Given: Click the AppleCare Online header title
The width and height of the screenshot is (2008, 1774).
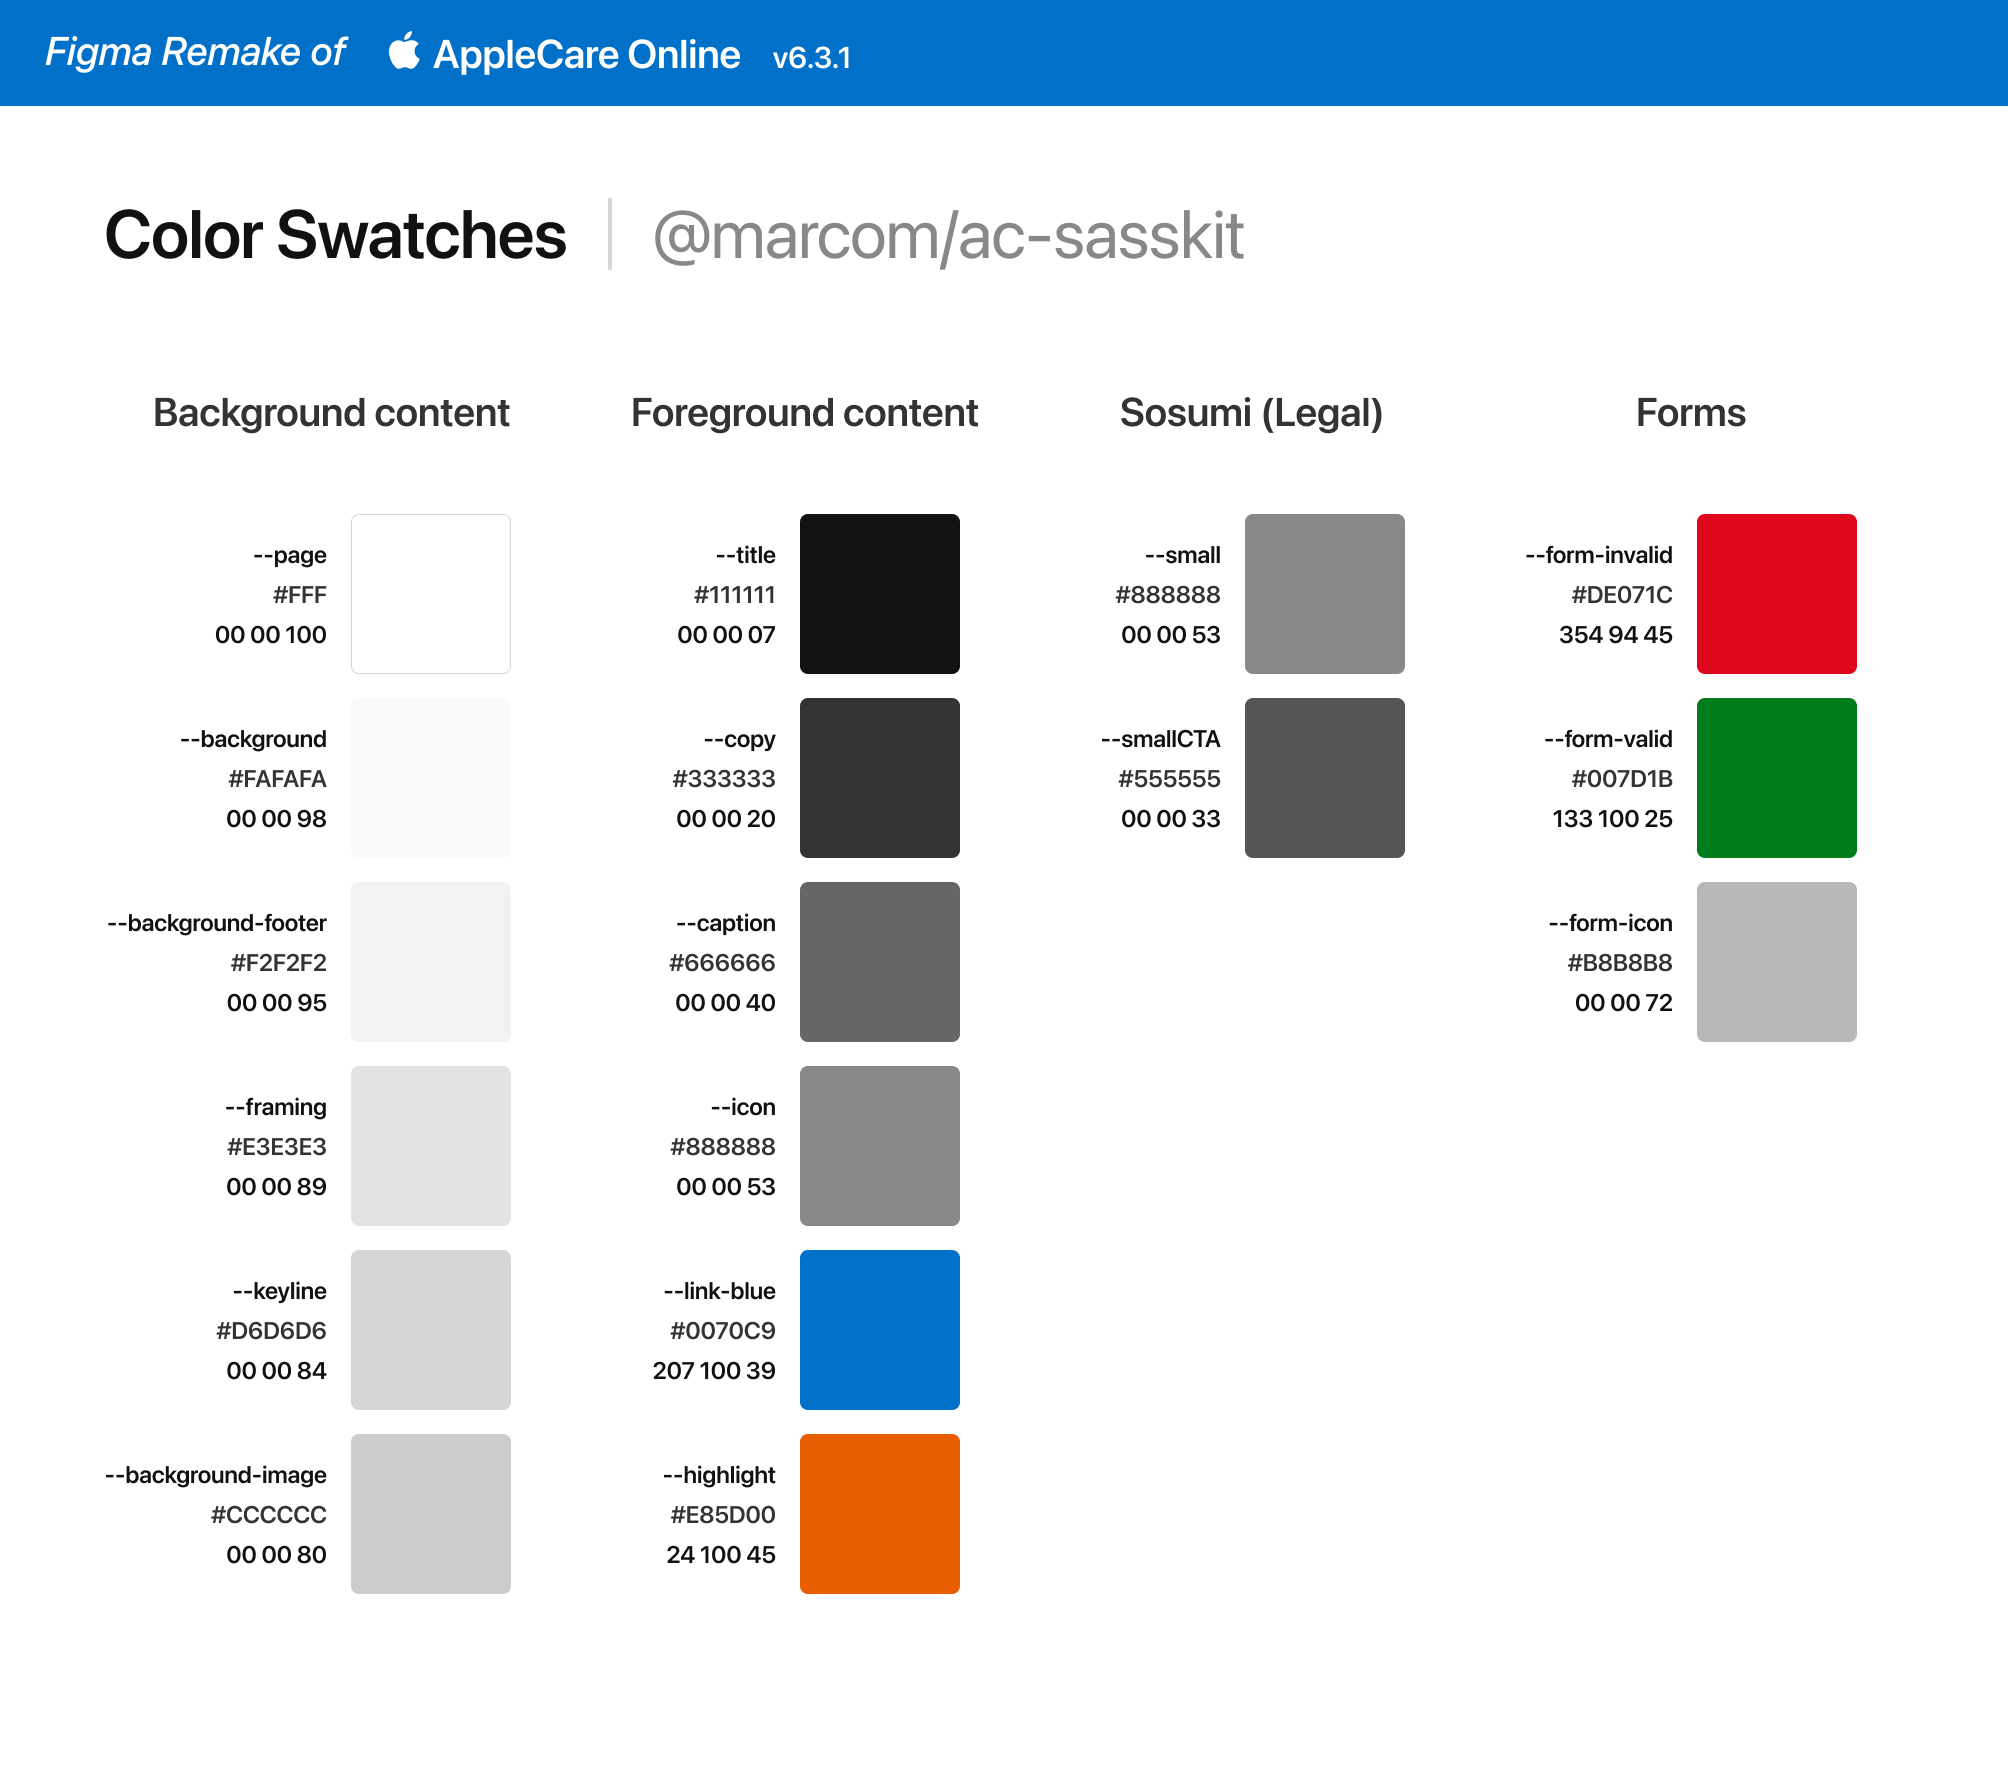Looking at the screenshot, I should tap(586, 55).
